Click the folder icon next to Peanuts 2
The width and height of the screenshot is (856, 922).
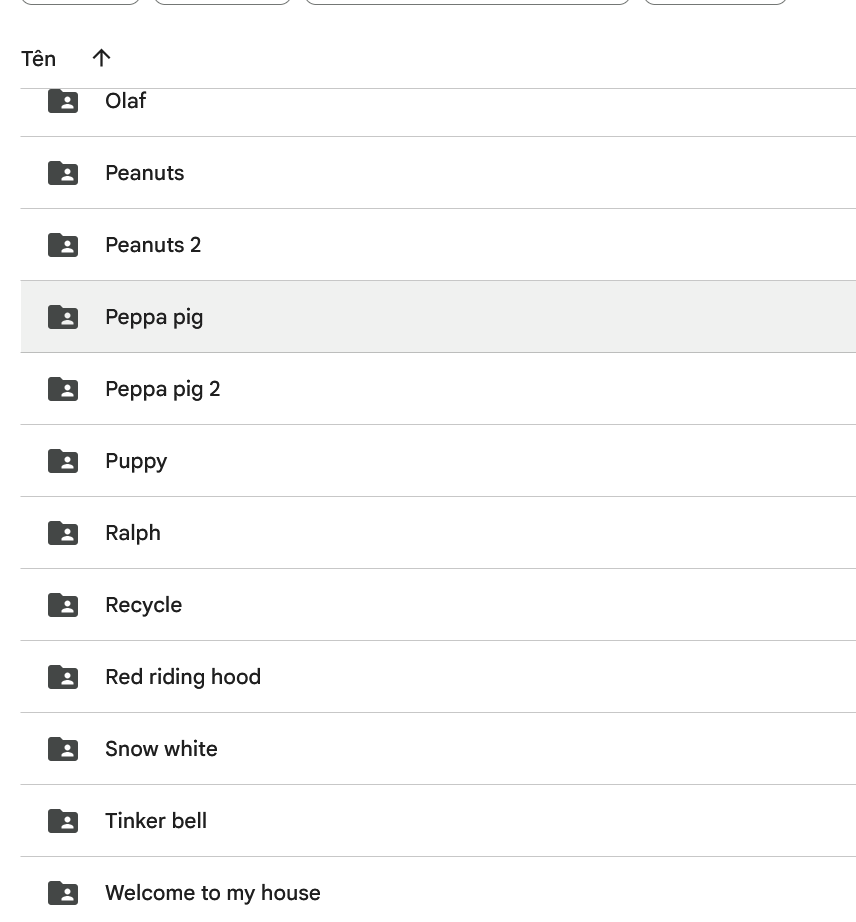tap(63, 245)
